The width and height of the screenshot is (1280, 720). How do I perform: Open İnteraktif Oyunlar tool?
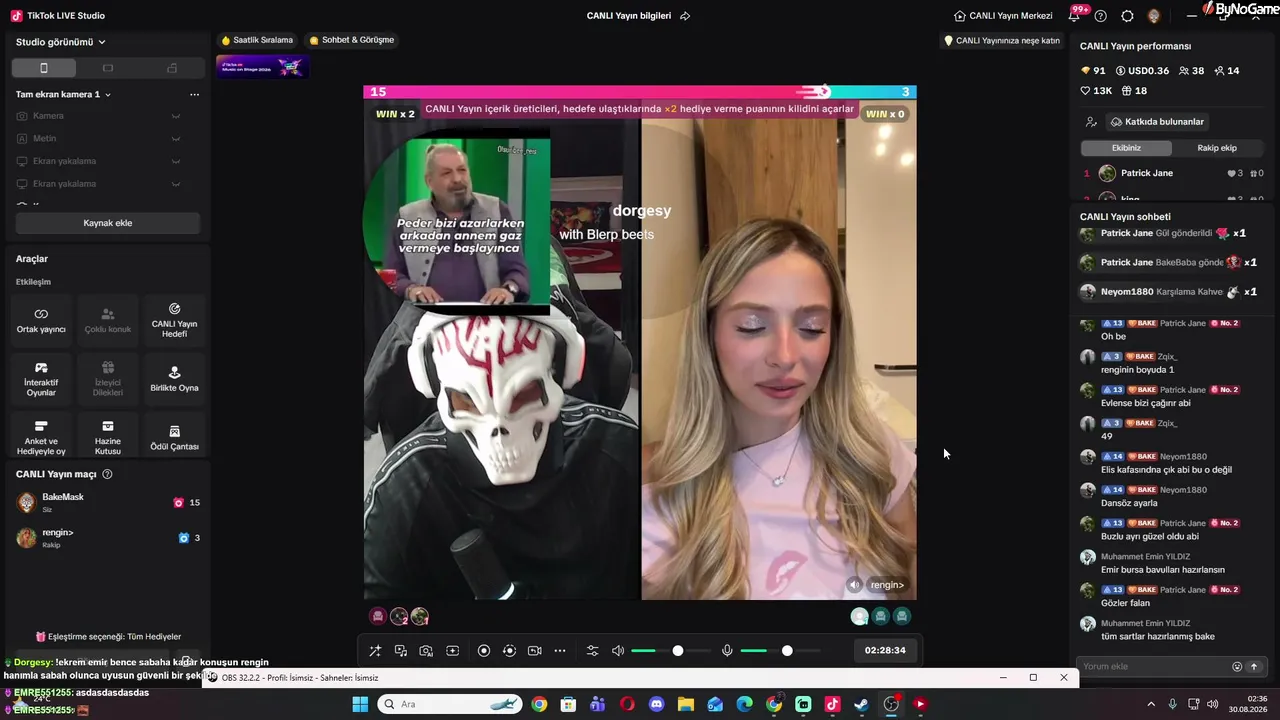pos(41,380)
